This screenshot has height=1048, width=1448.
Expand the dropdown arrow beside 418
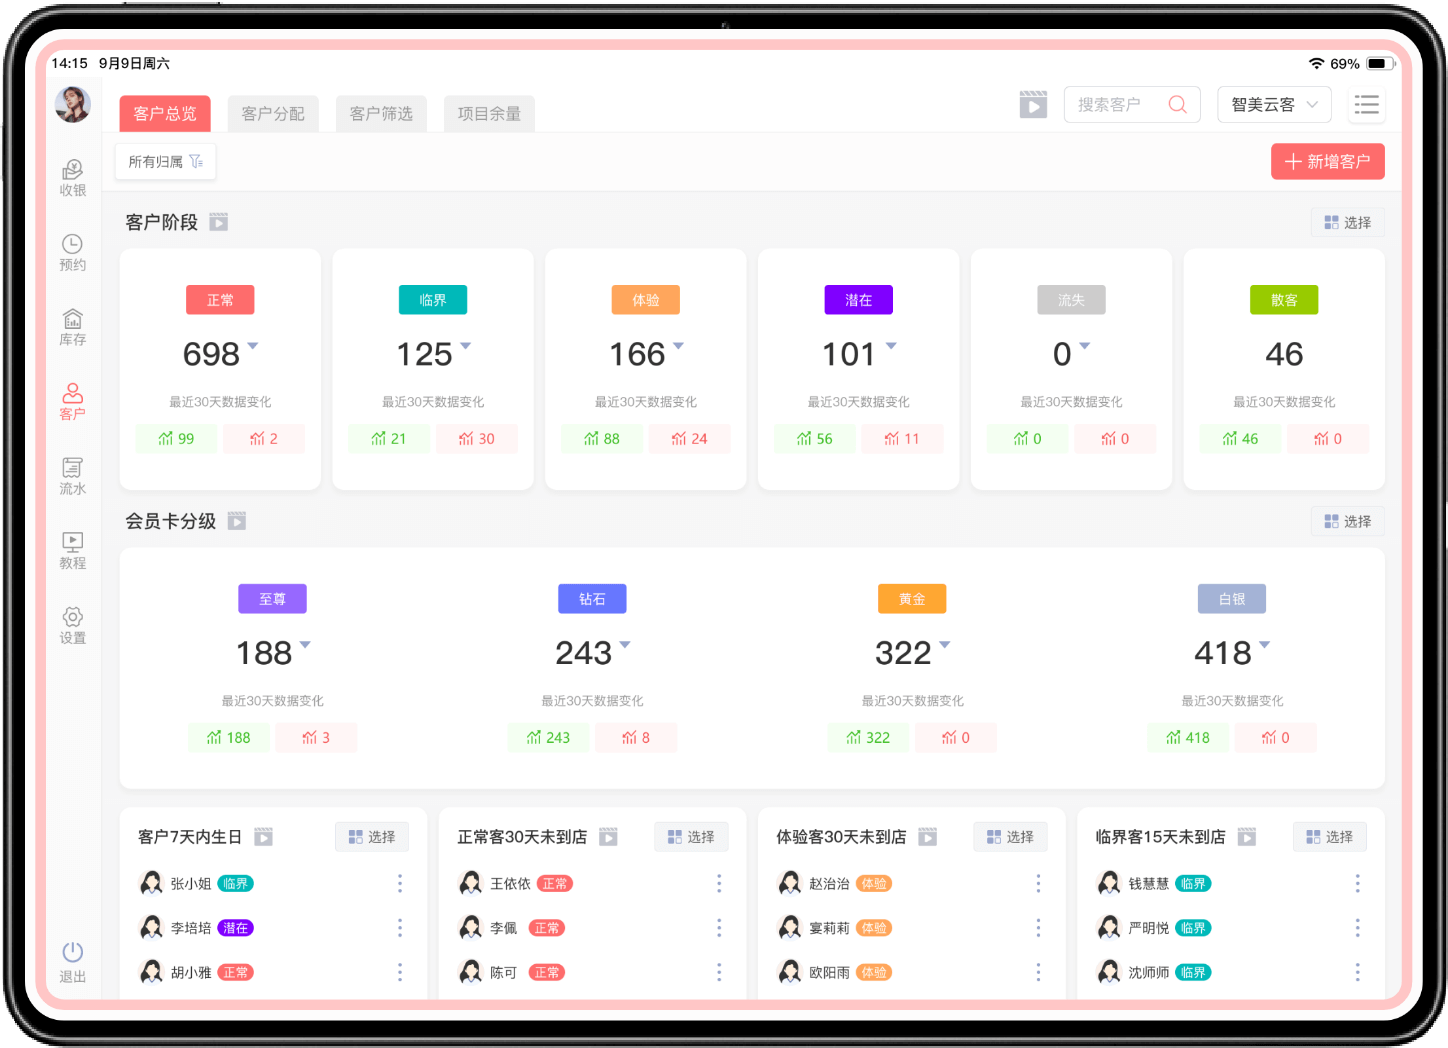tap(1265, 645)
